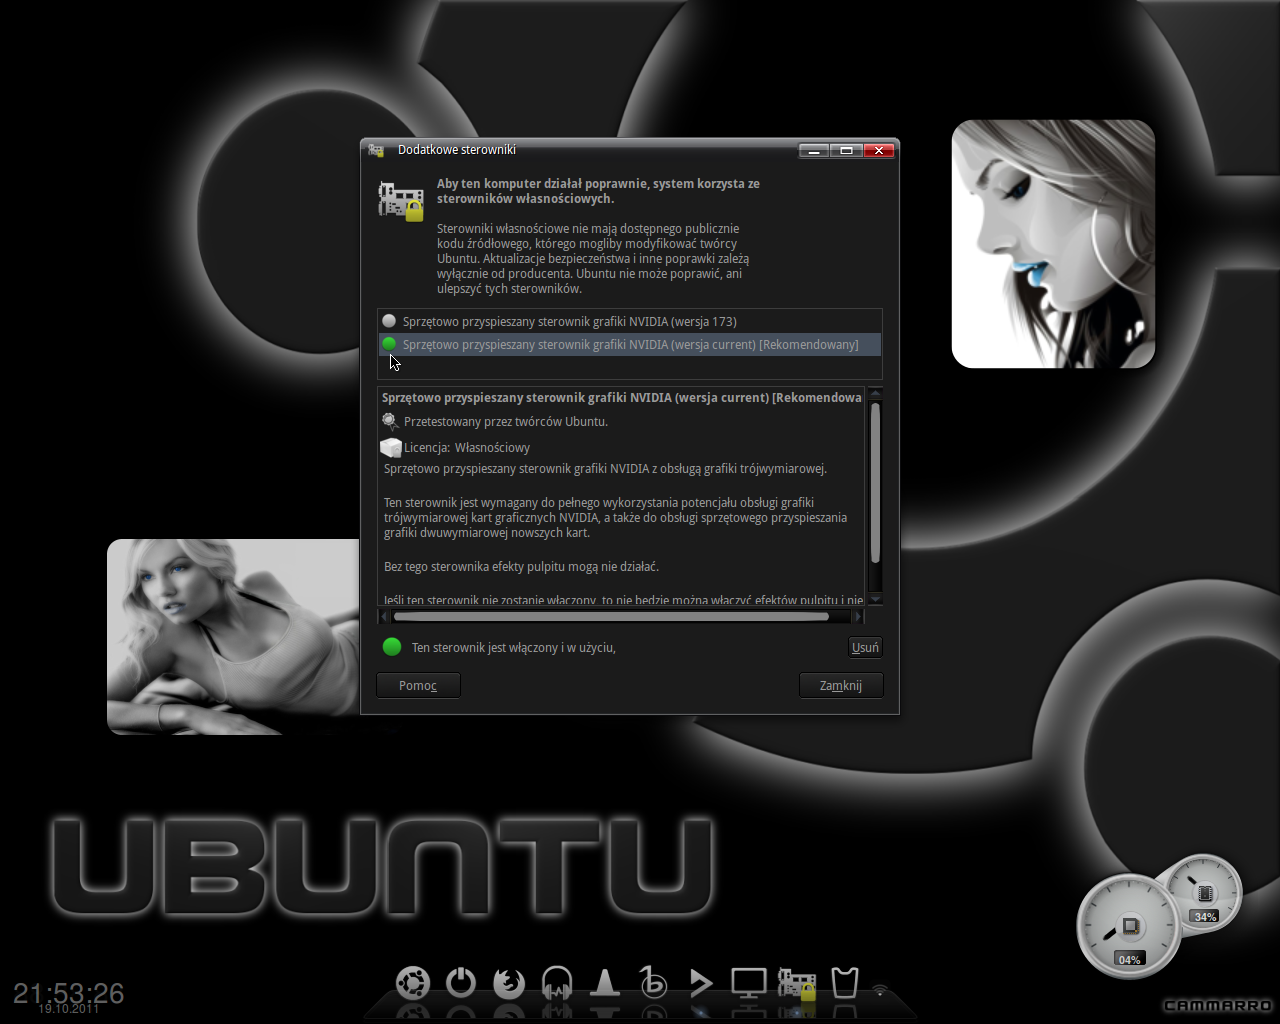Click 'Bez tego sterownika efekty pulpitu' line
Screen dimensions: 1280x1024
point(521,567)
